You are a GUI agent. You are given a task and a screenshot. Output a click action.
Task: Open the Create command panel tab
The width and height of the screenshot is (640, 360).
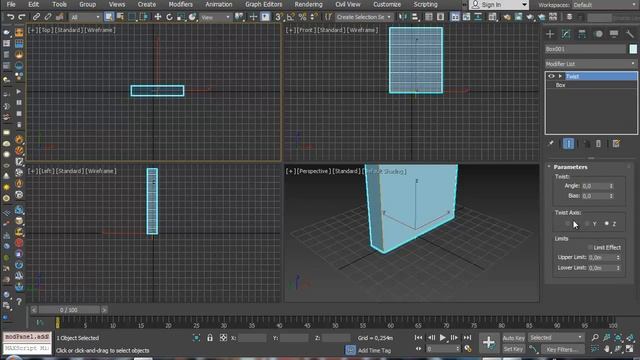(x=550, y=34)
